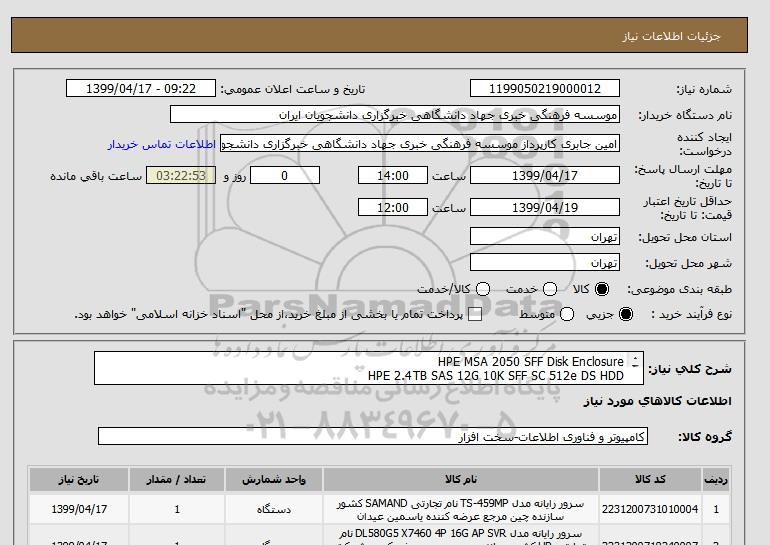Click the شماره نیاز field 1199050219000012
This screenshot has width=770, height=545.
coord(545,88)
